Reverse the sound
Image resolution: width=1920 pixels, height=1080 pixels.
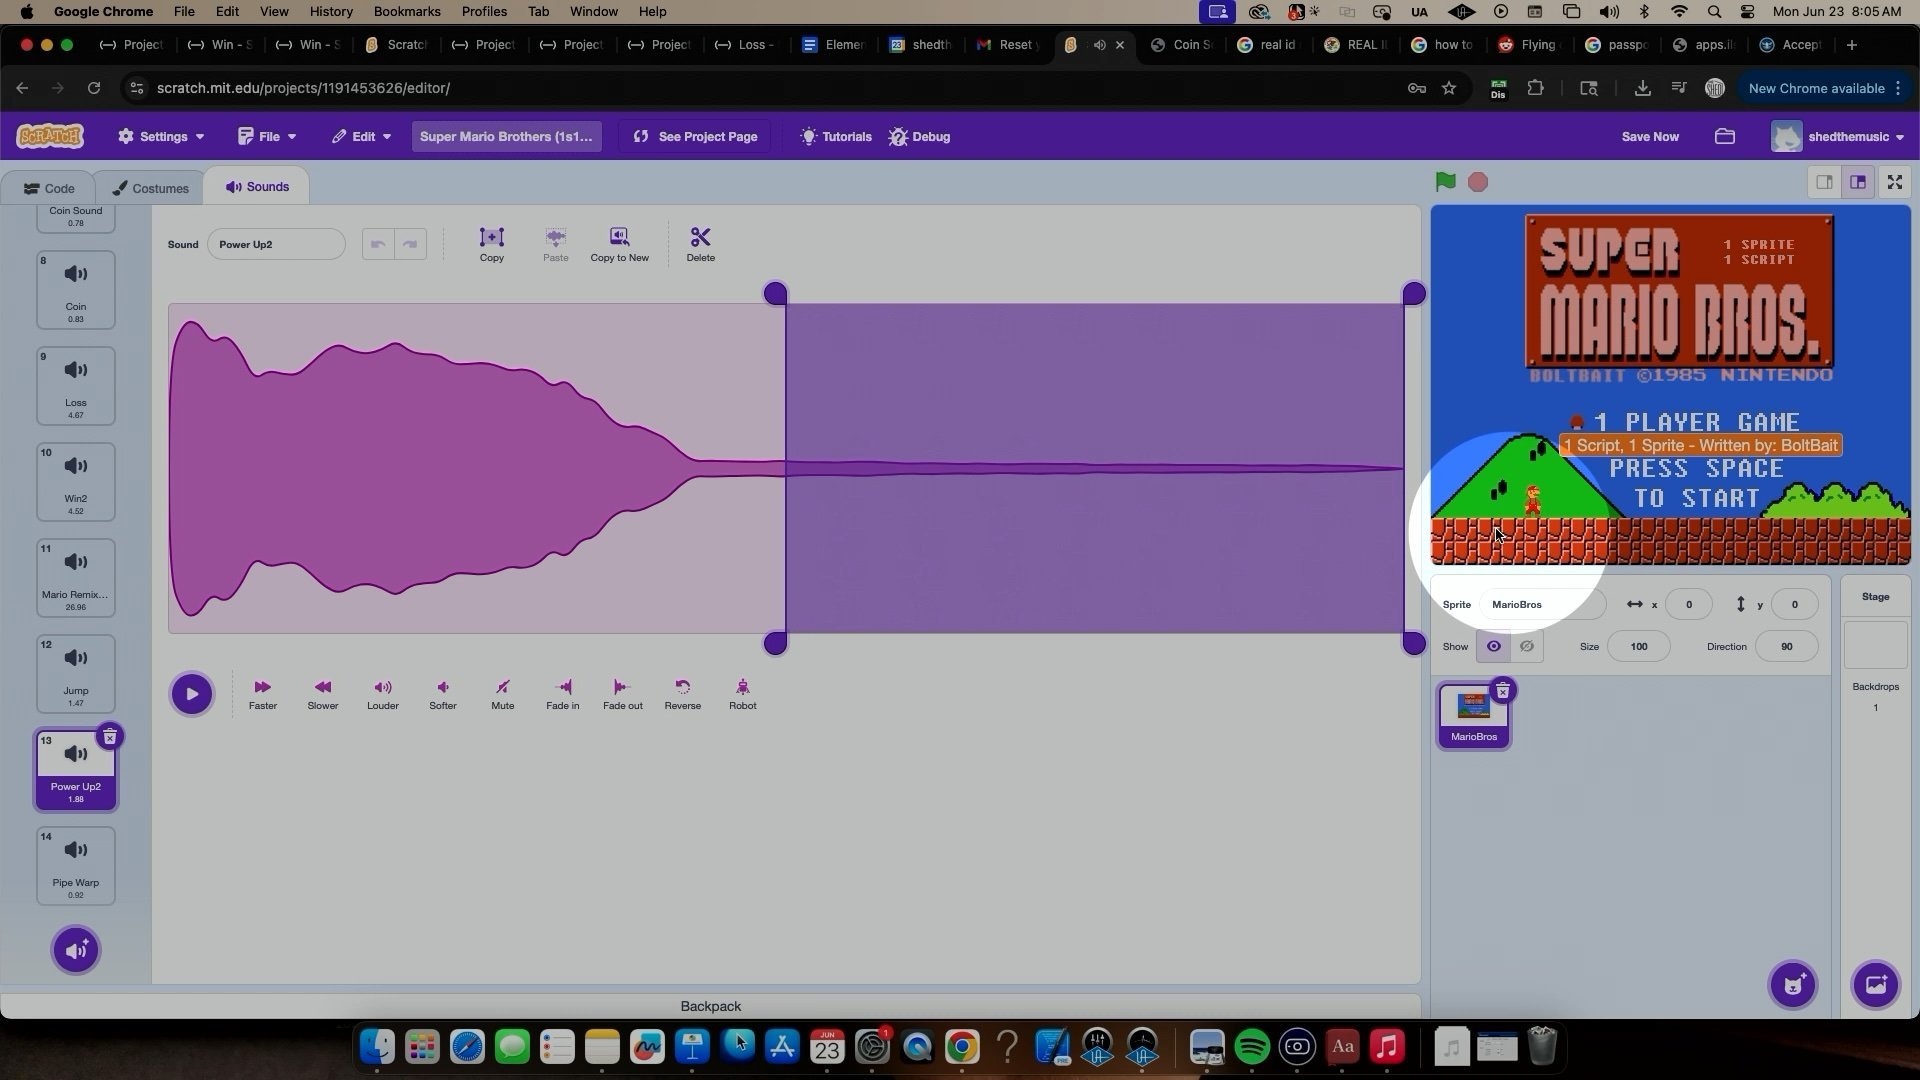click(683, 694)
